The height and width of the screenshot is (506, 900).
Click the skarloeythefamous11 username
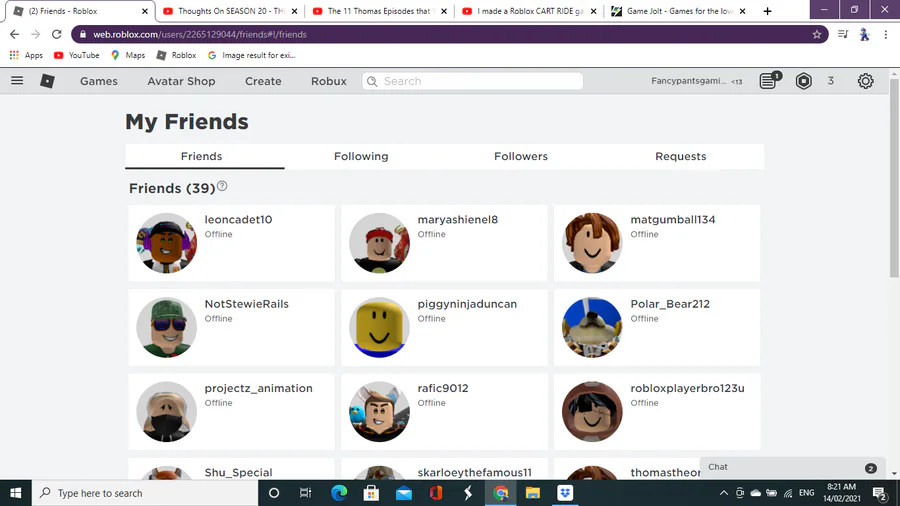474,472
